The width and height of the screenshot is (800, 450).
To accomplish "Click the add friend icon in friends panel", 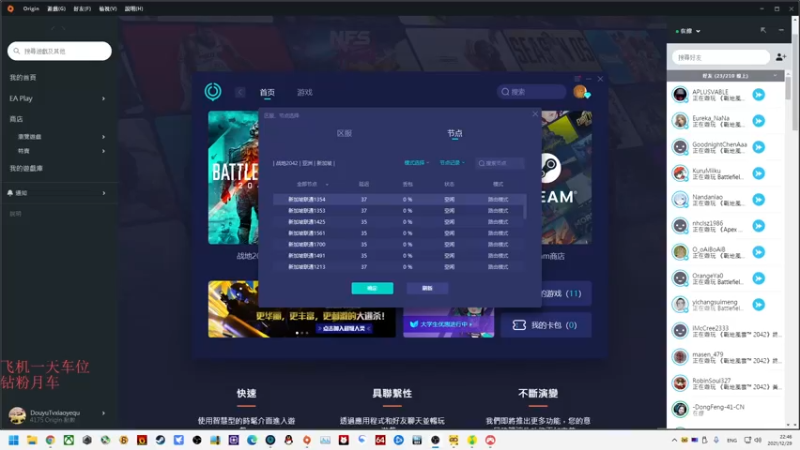I will (x=781, y=57).
